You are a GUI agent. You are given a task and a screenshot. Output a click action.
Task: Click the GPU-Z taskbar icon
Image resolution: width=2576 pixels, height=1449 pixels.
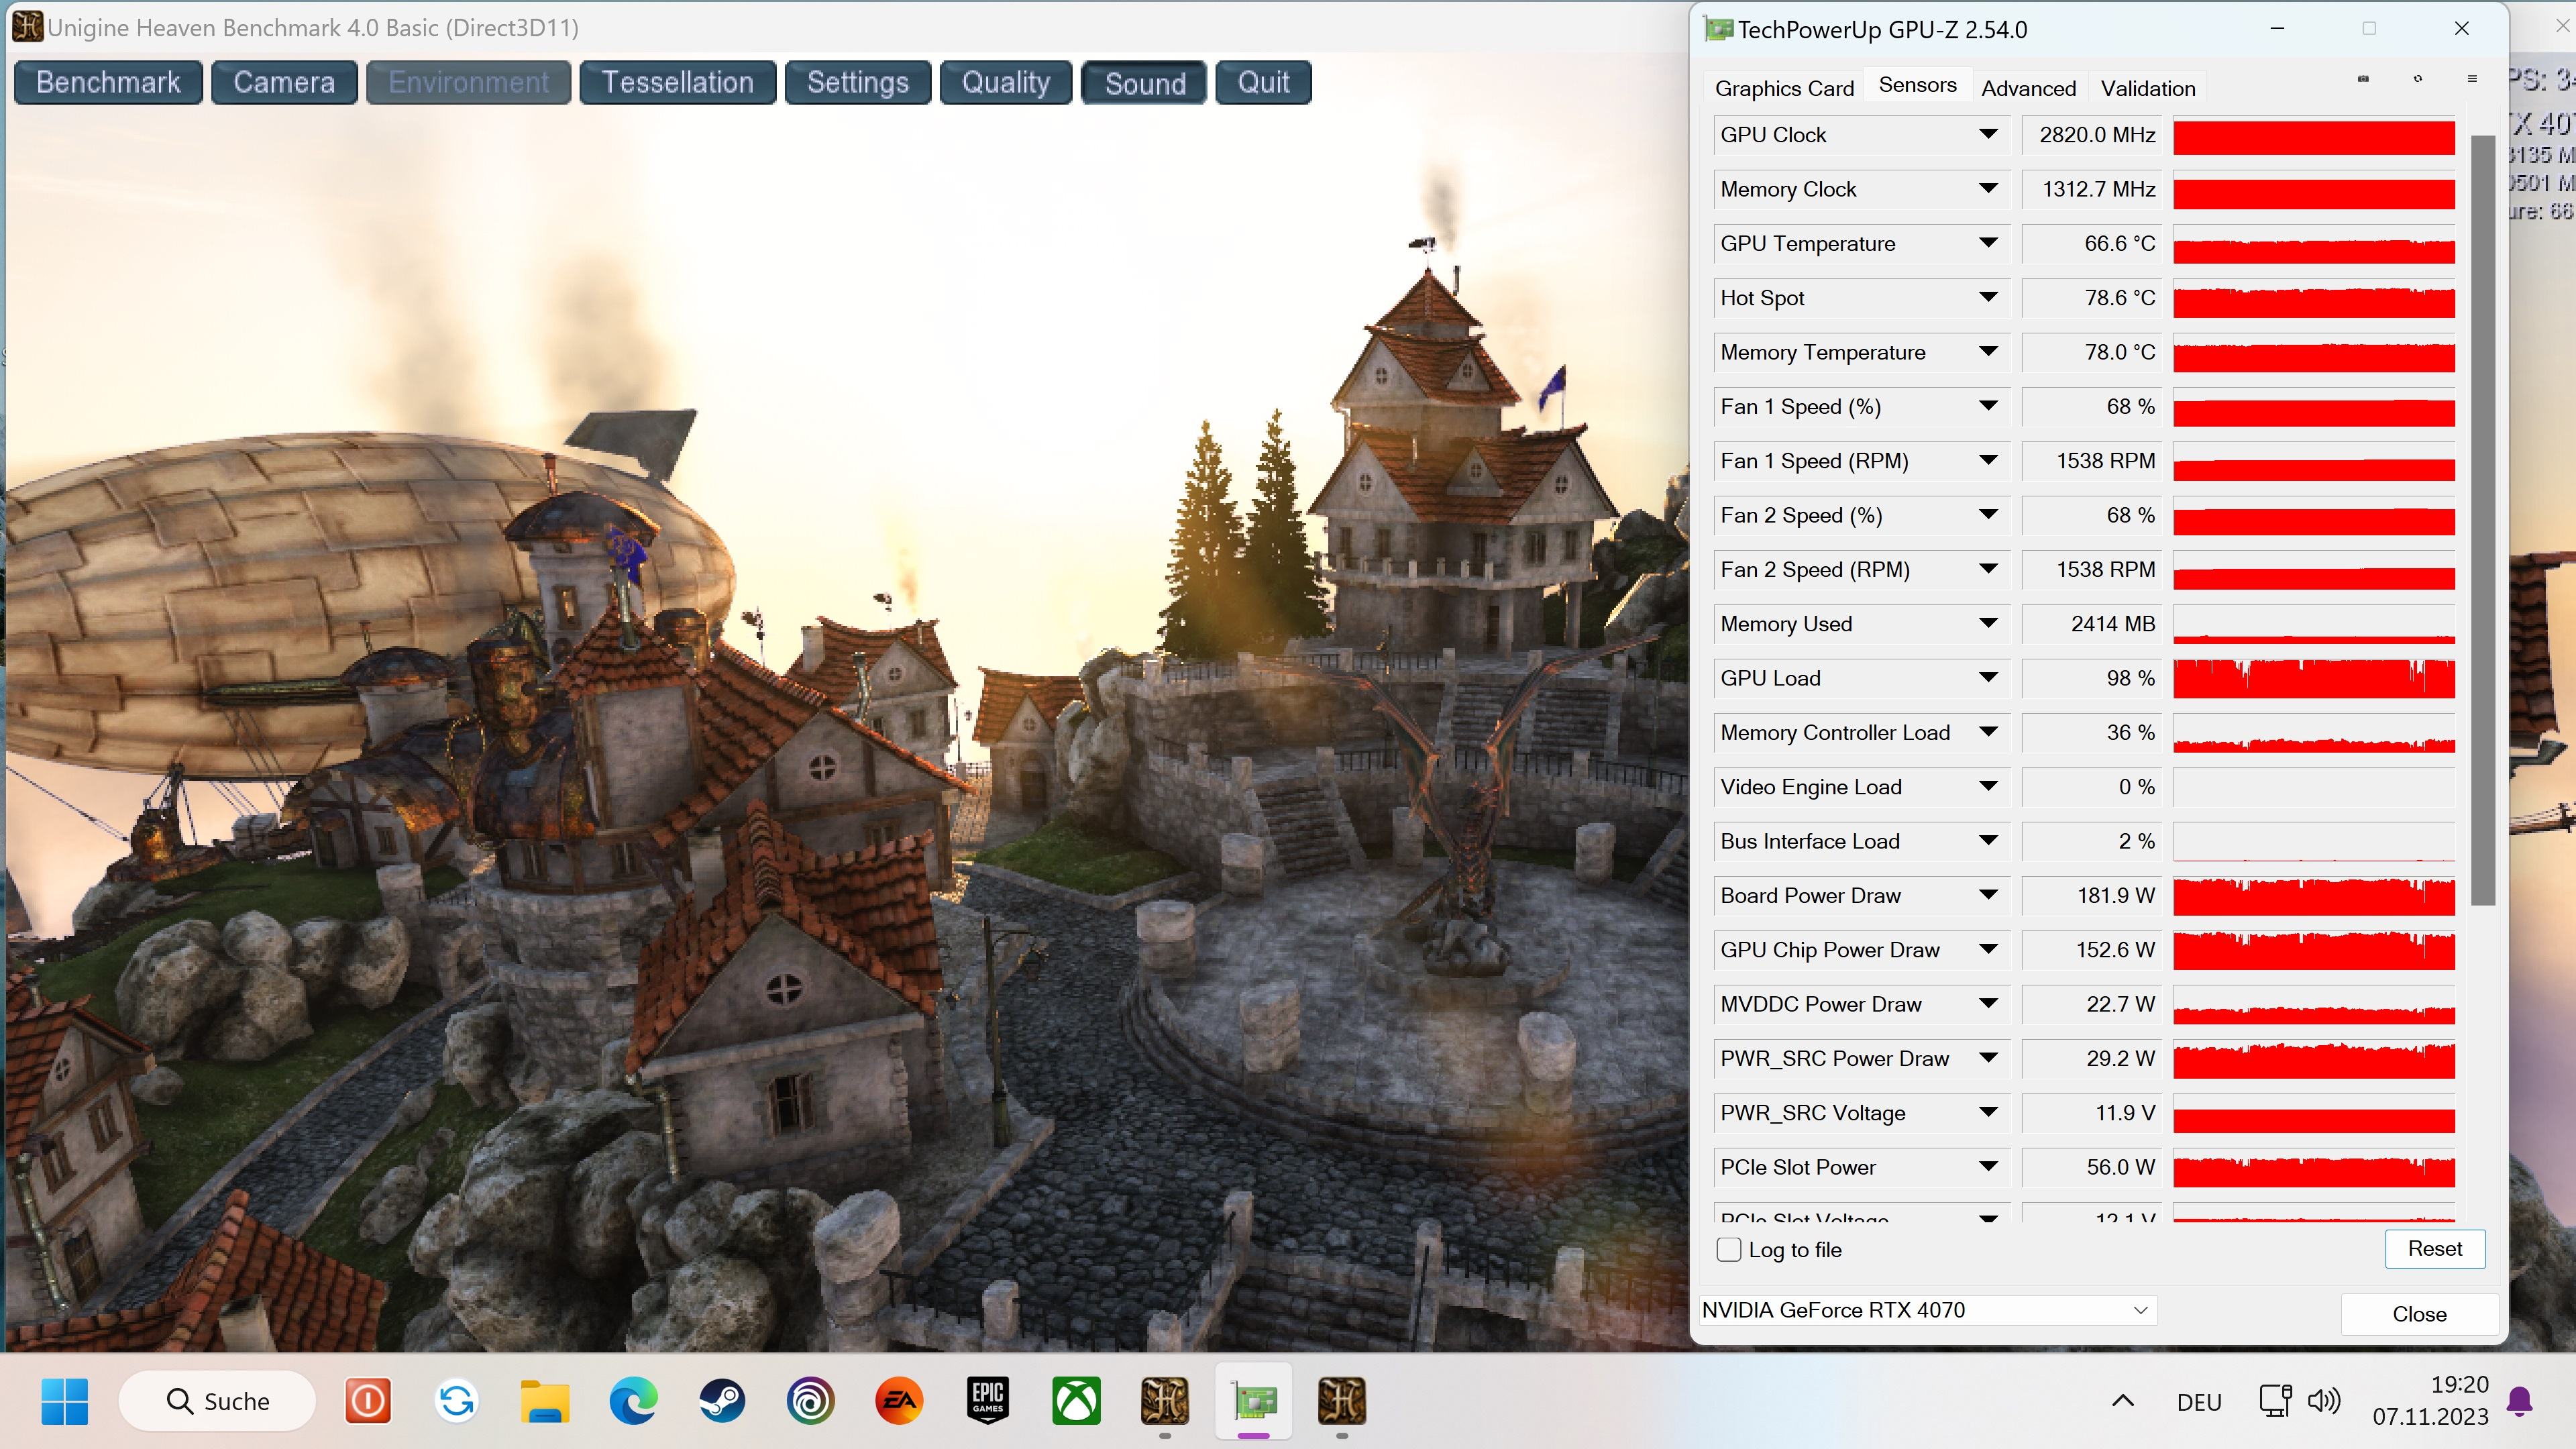tap(1254, 1401)
